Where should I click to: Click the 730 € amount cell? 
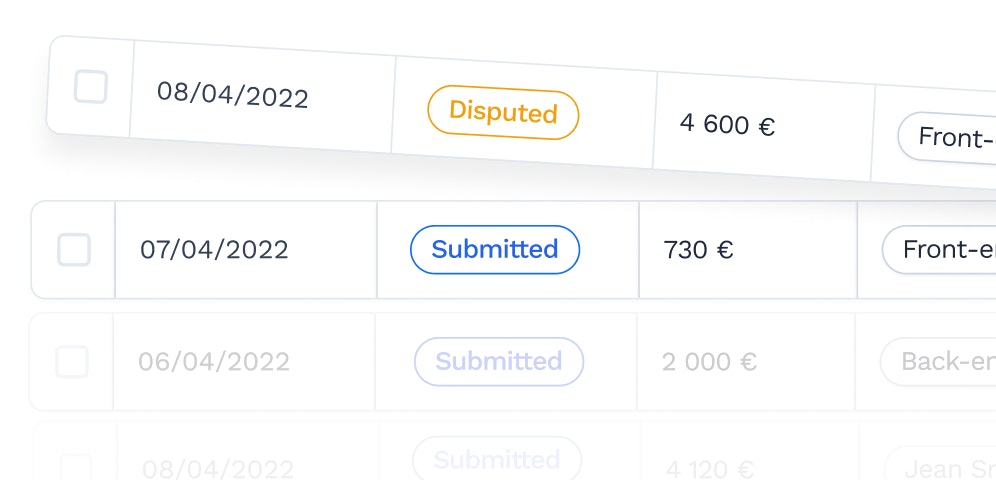click(698, 250)
